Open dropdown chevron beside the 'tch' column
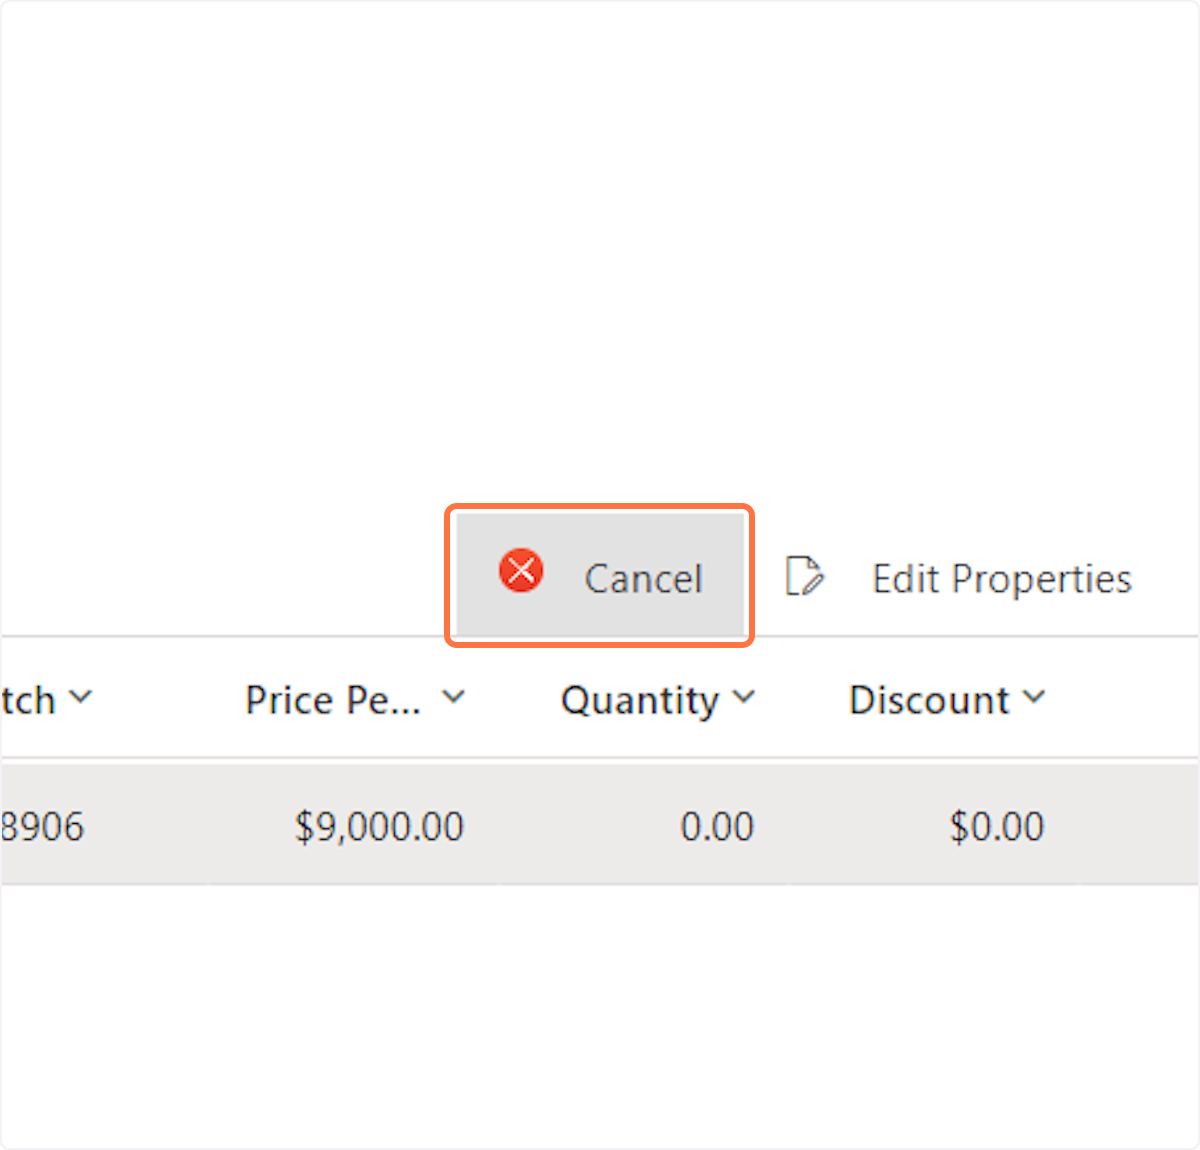 (81, 697)
